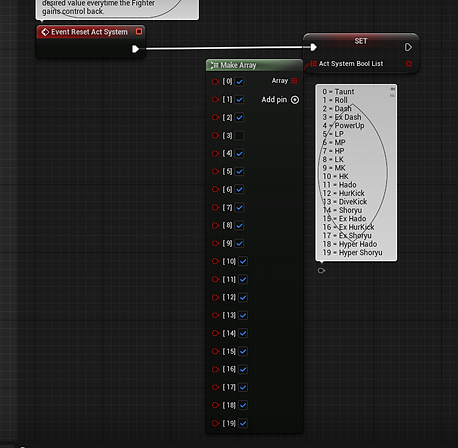Click the move-list comment box with Taunt
Image resolution: width=458 pixels, height=448 pixels.
click(356, 172)
